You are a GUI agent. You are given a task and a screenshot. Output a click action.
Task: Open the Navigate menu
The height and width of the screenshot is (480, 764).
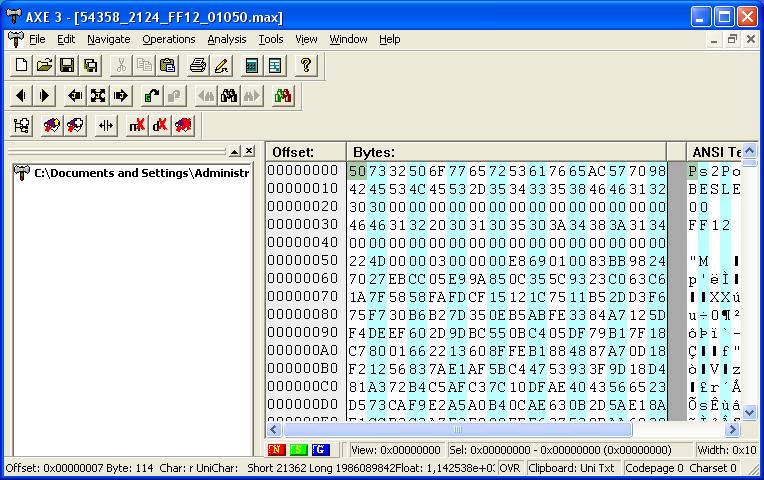coord(109,39)
